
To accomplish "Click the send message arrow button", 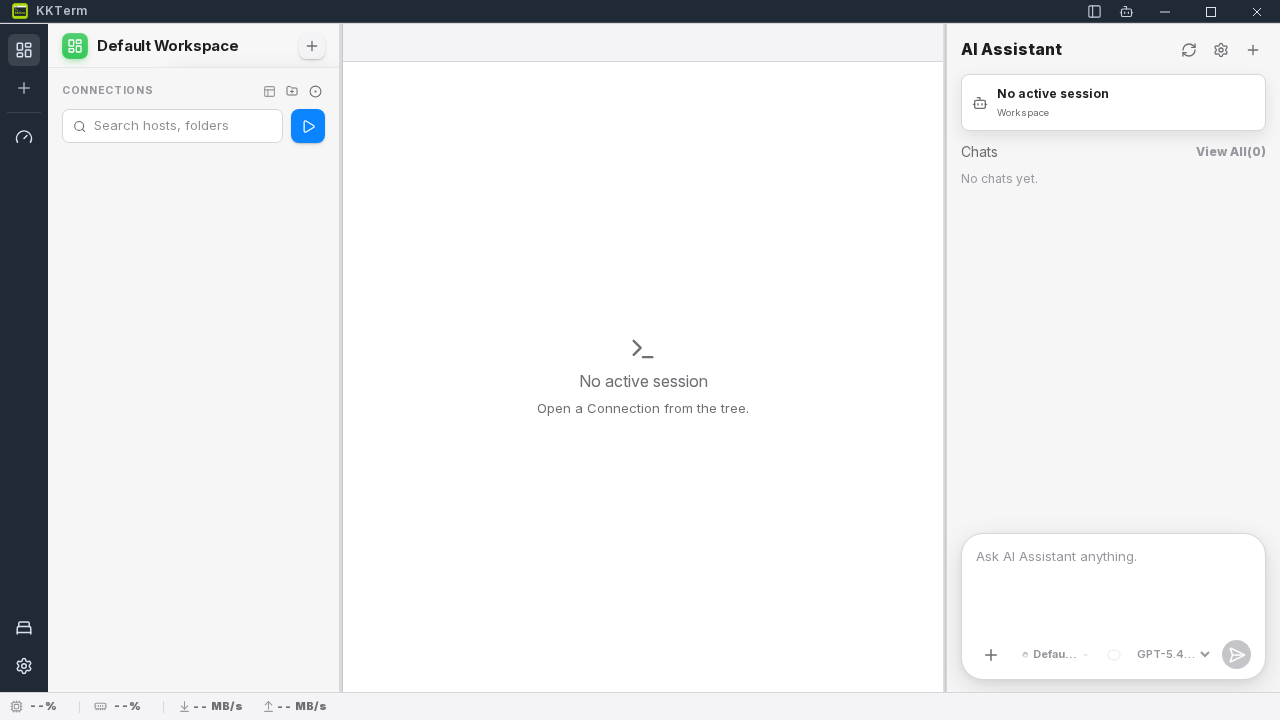I will 1237,655.
